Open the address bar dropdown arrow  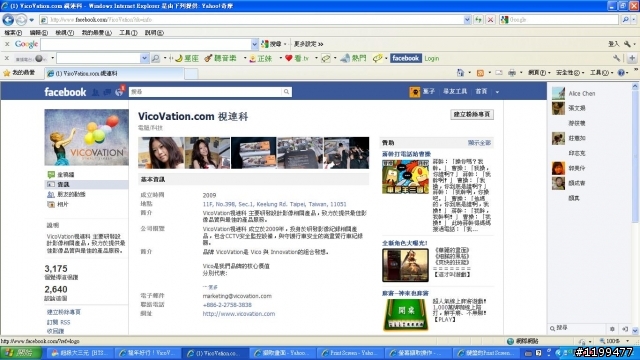467,20
